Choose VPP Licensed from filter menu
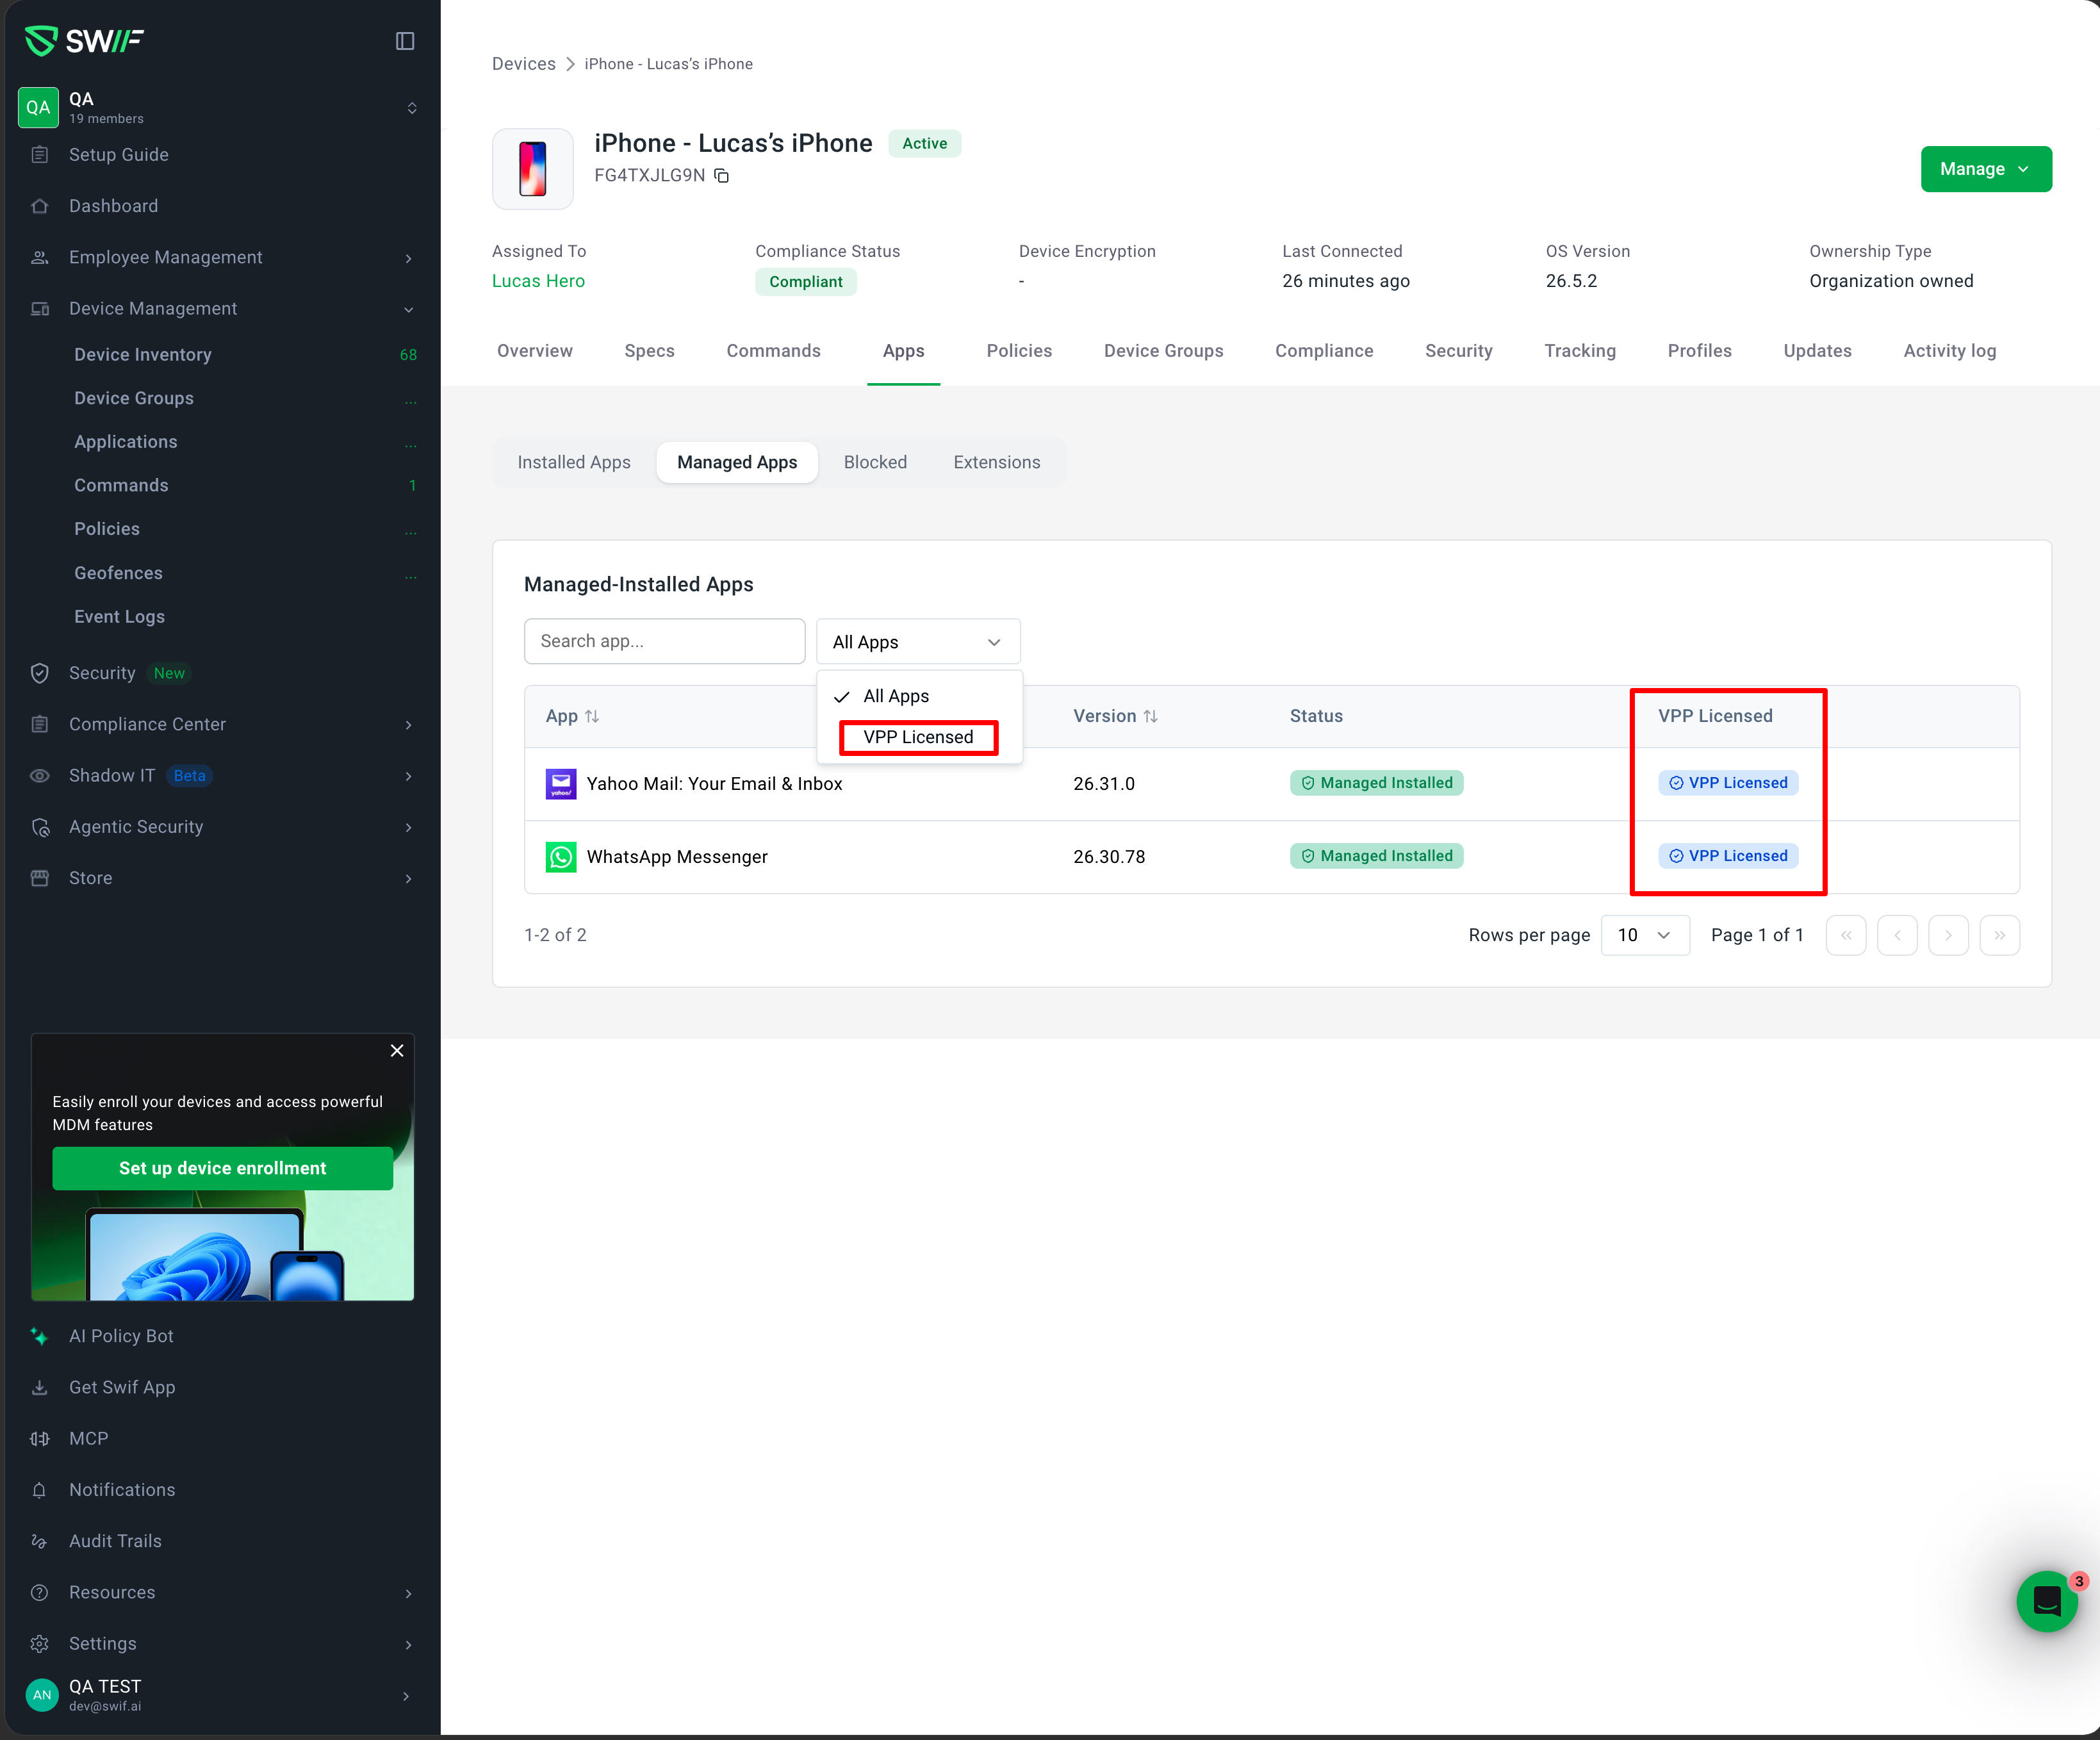The width and height of the screenshot is (2100, 1740). coord(918,737)
